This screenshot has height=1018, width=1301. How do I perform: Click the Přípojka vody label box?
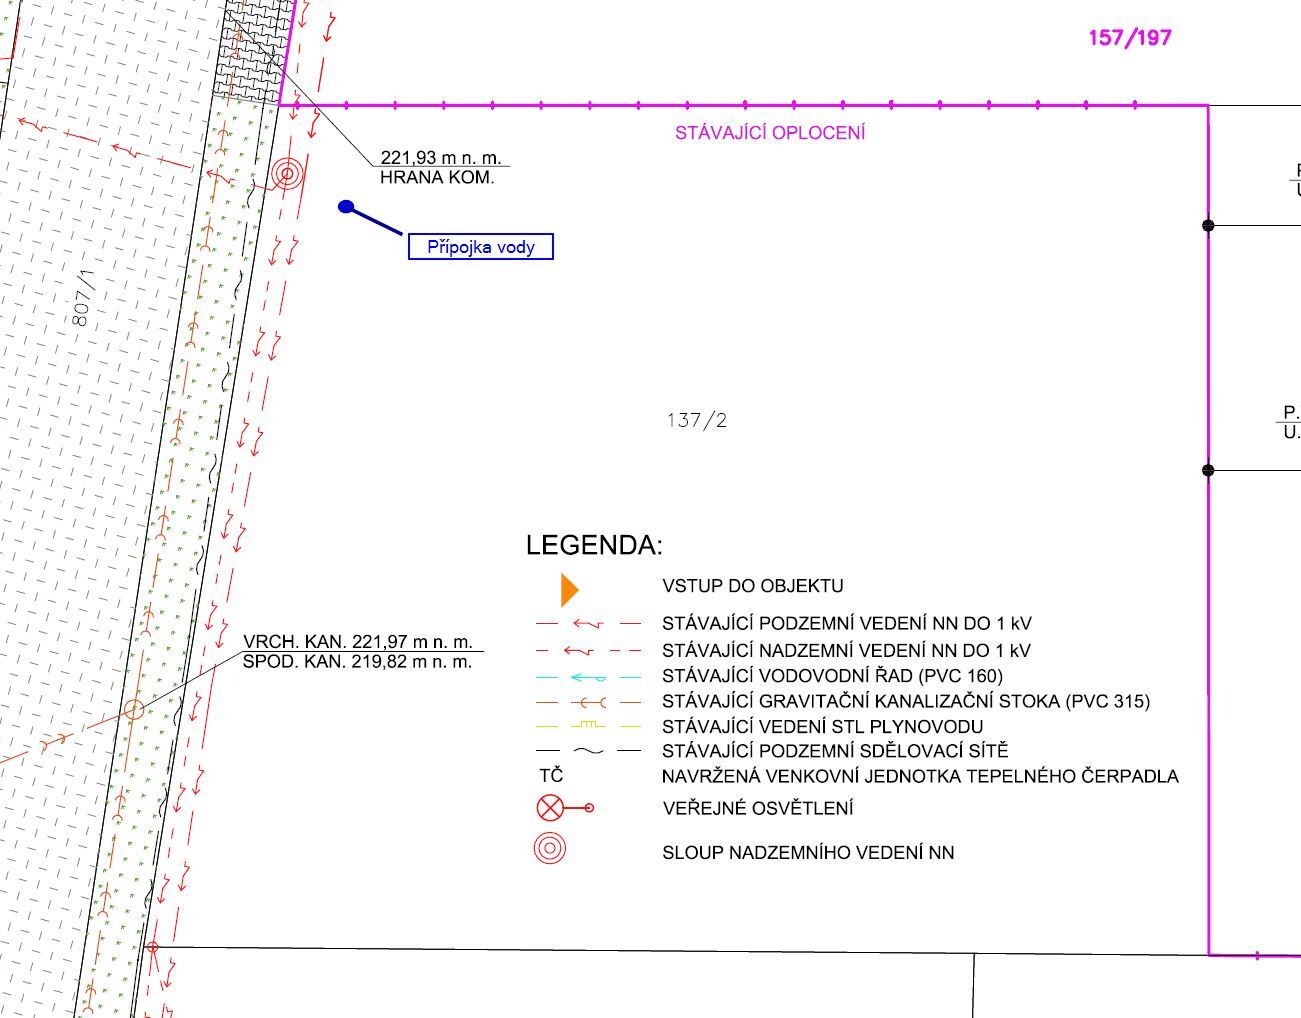point(481,247)
